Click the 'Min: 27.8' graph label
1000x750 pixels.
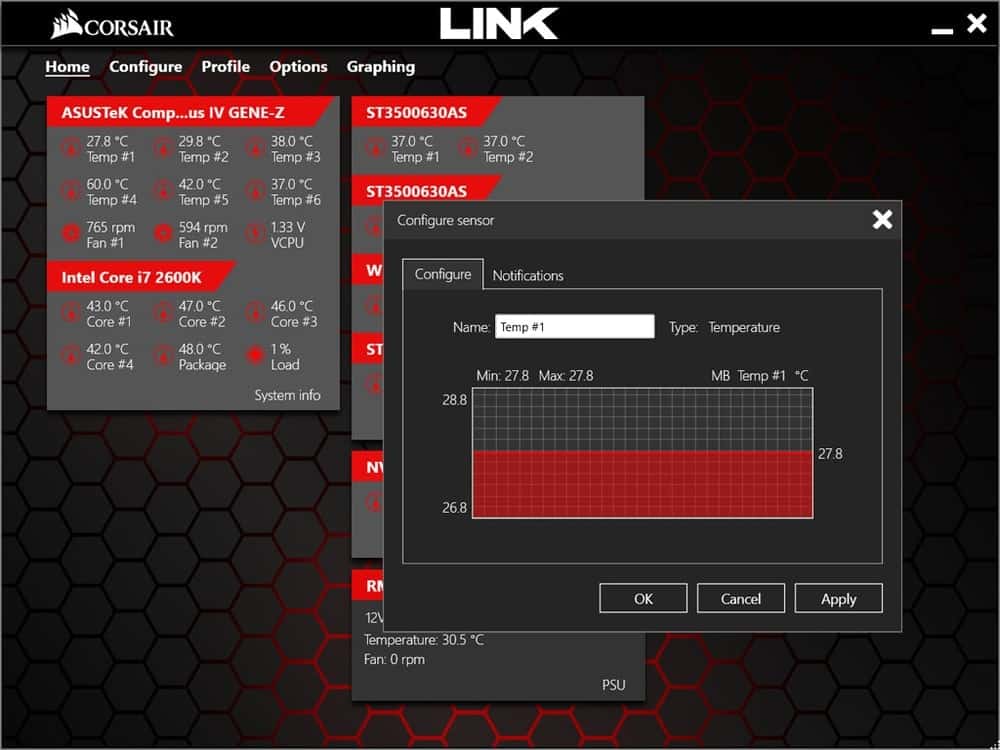tap(503, 376)
